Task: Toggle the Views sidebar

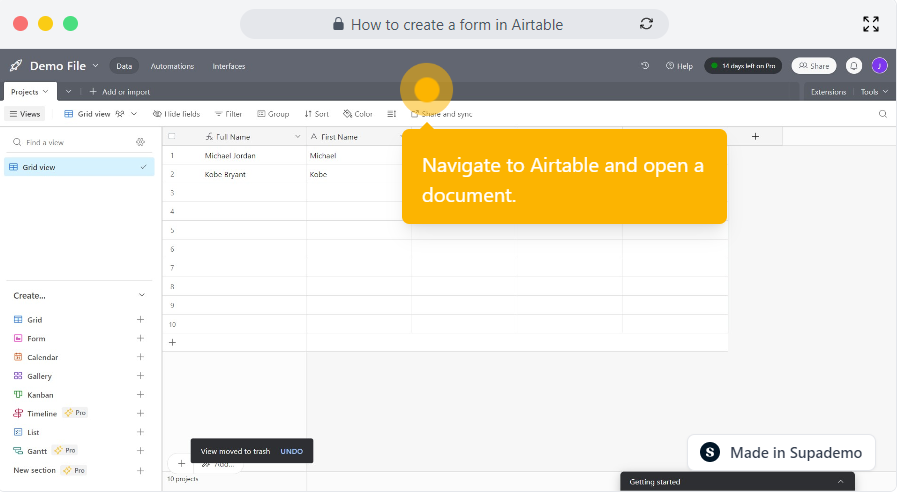Action: click(x=25, y=114)
